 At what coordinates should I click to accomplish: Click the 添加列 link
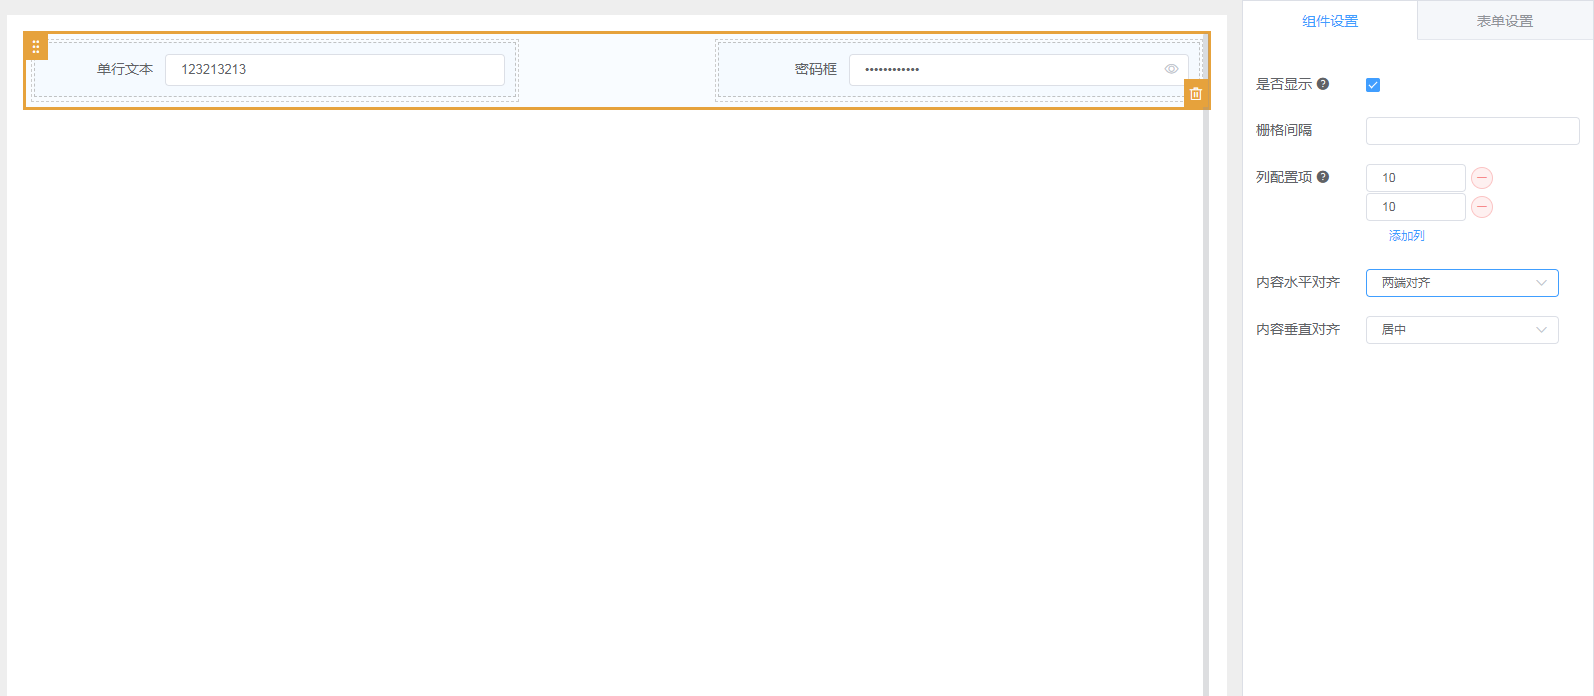(1406, 236)
